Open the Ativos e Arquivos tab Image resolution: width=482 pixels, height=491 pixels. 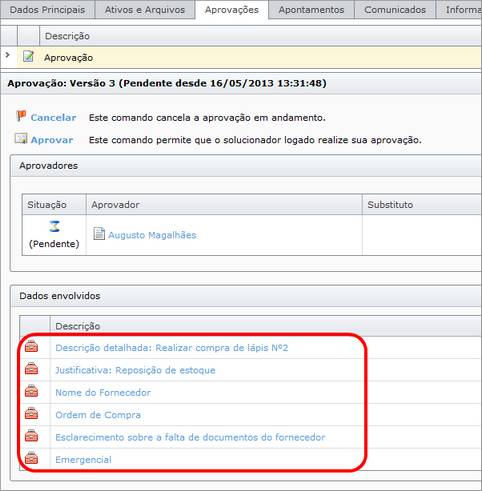[145, 10]
